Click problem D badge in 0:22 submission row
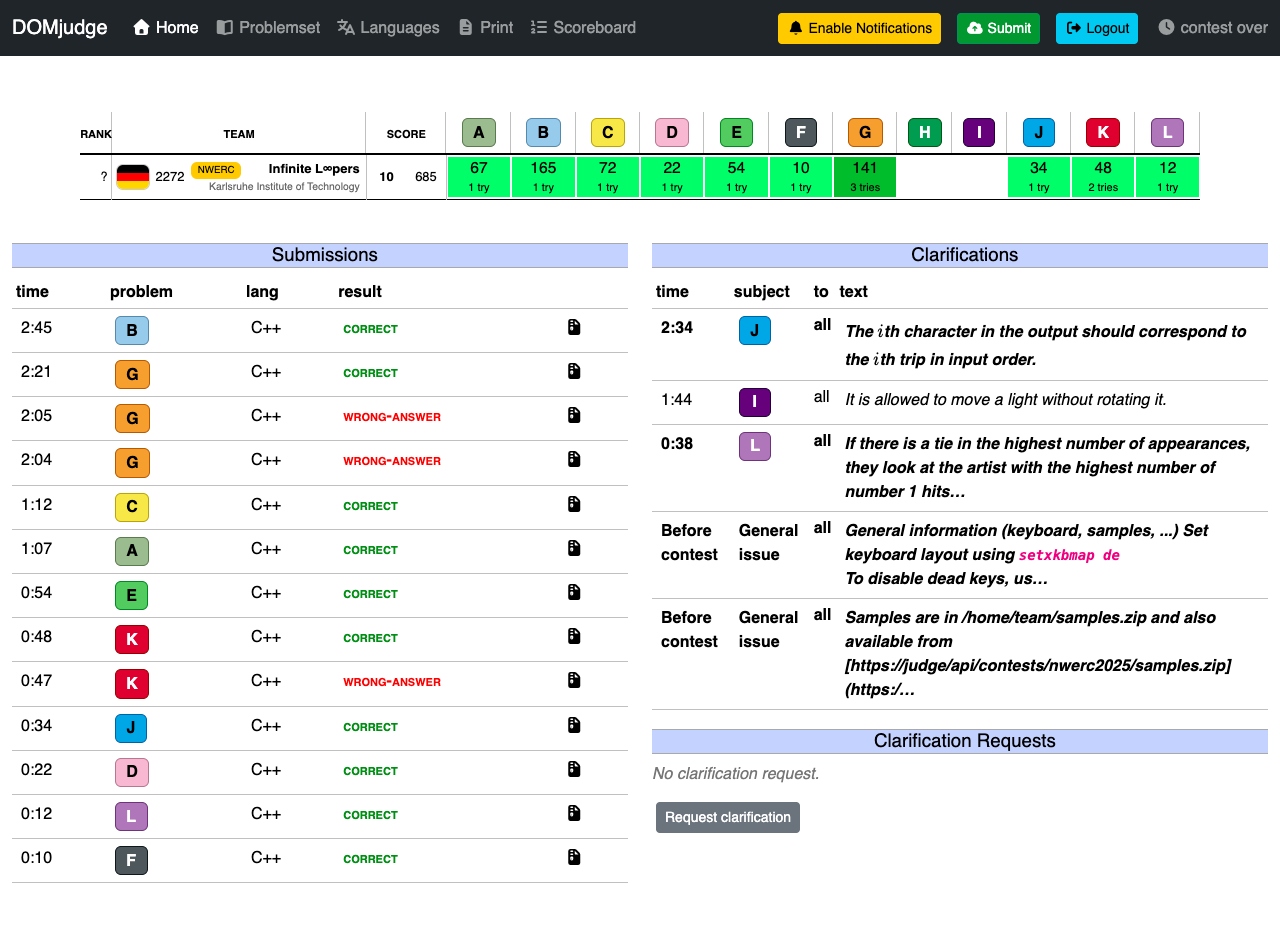 tap(132, 772)
